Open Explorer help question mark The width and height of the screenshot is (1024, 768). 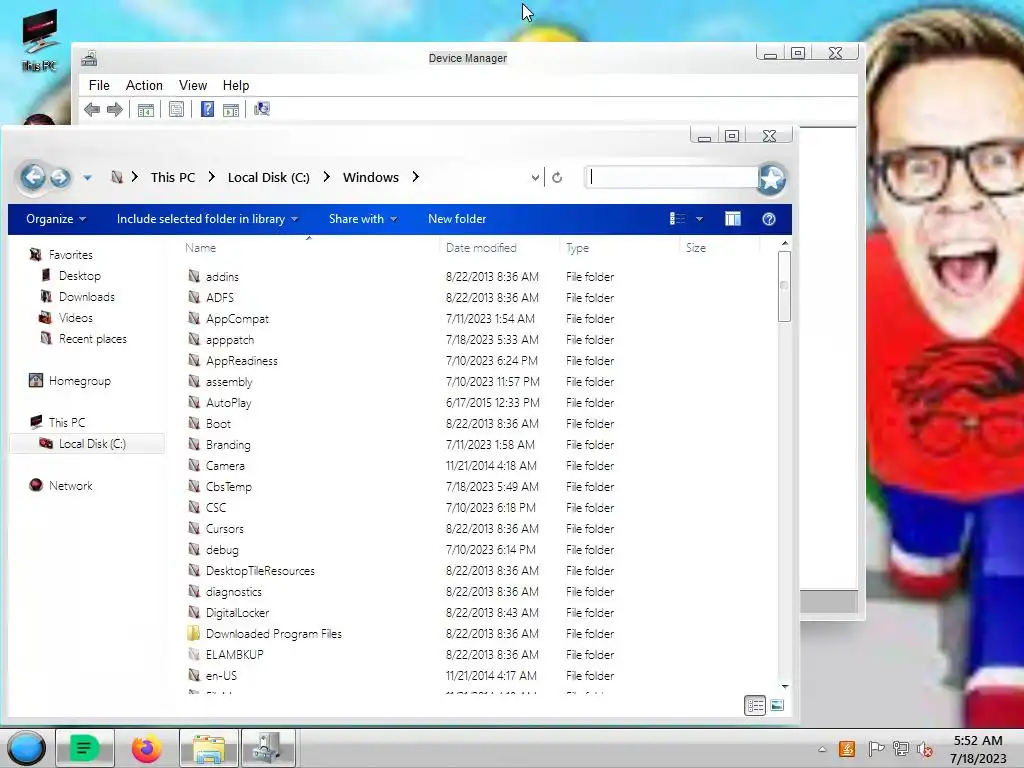769,219
